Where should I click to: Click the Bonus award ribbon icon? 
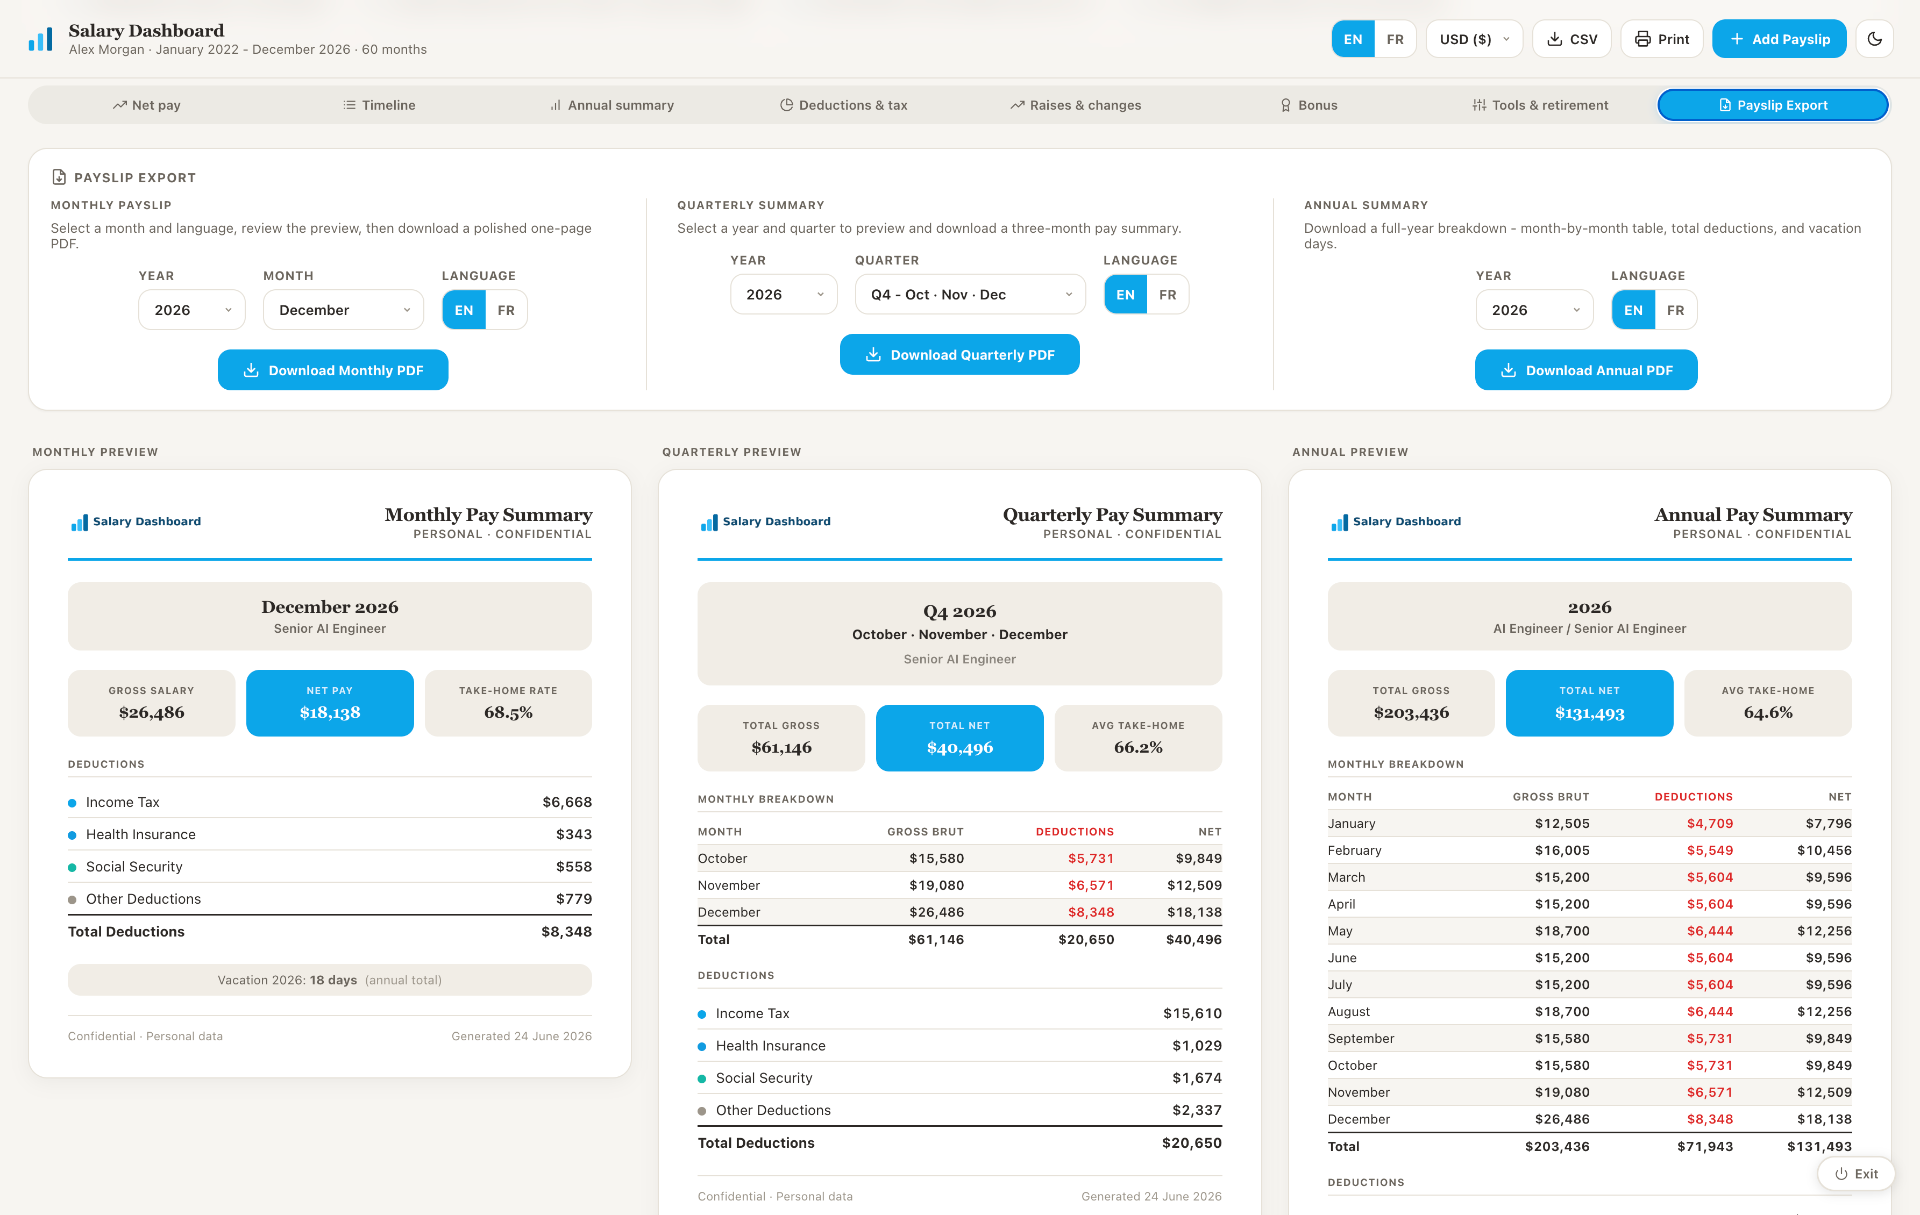pos(1286,105)
